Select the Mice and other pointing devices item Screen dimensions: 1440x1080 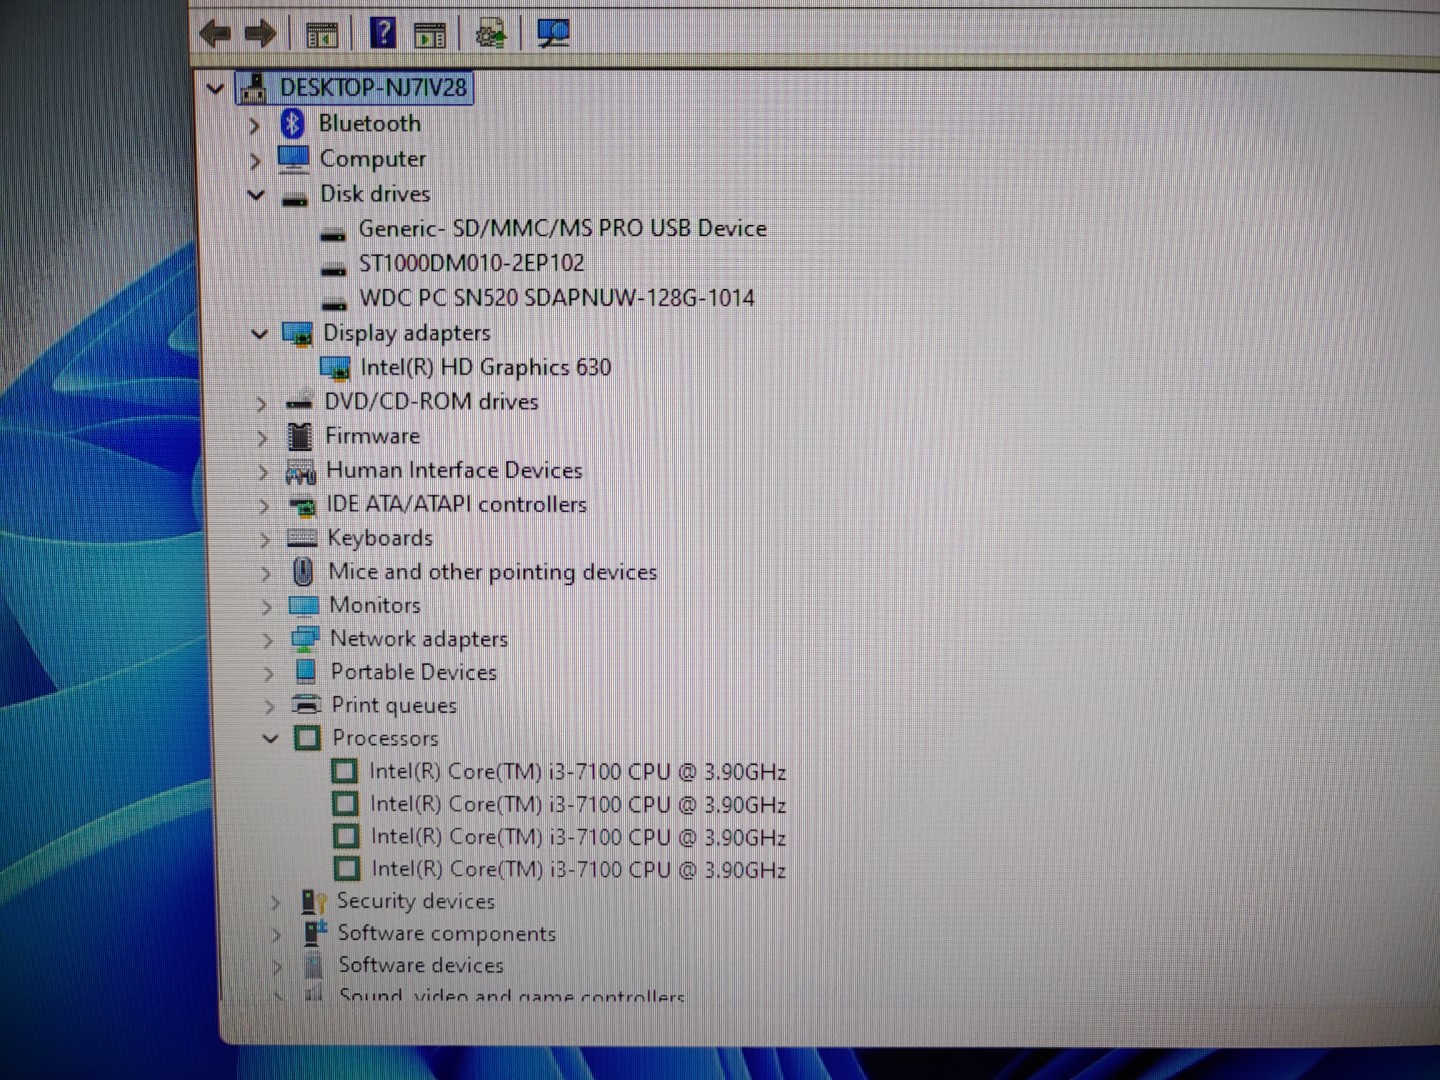point(492,572)
